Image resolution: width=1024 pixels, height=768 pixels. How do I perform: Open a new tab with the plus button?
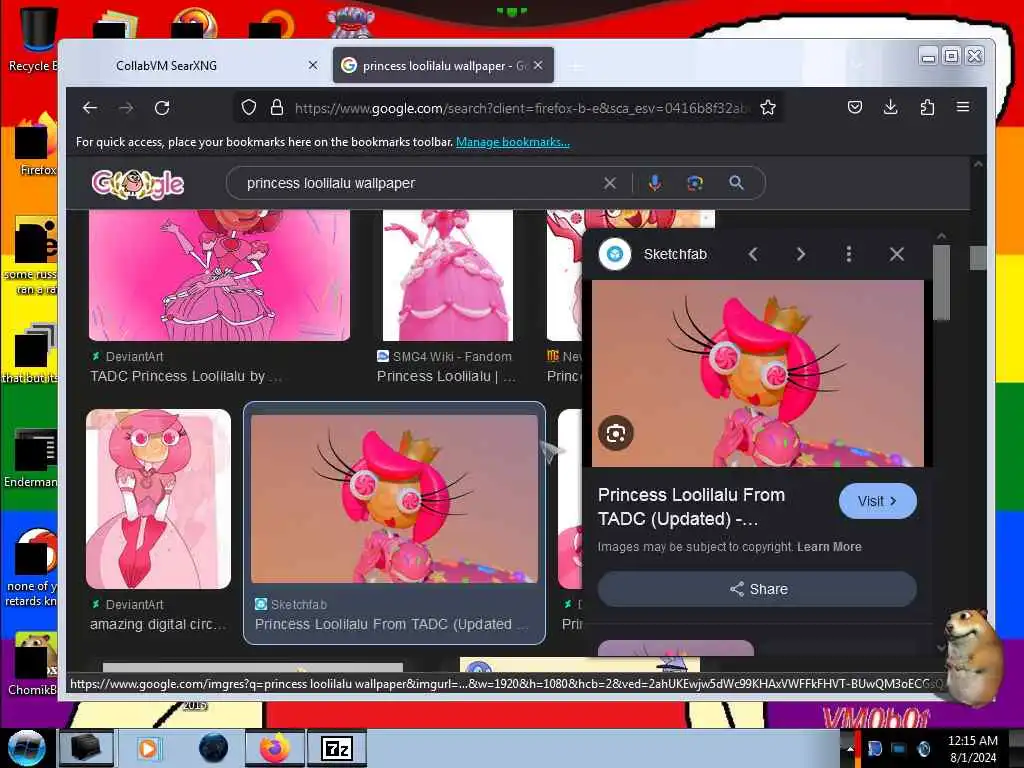(575, 67)
